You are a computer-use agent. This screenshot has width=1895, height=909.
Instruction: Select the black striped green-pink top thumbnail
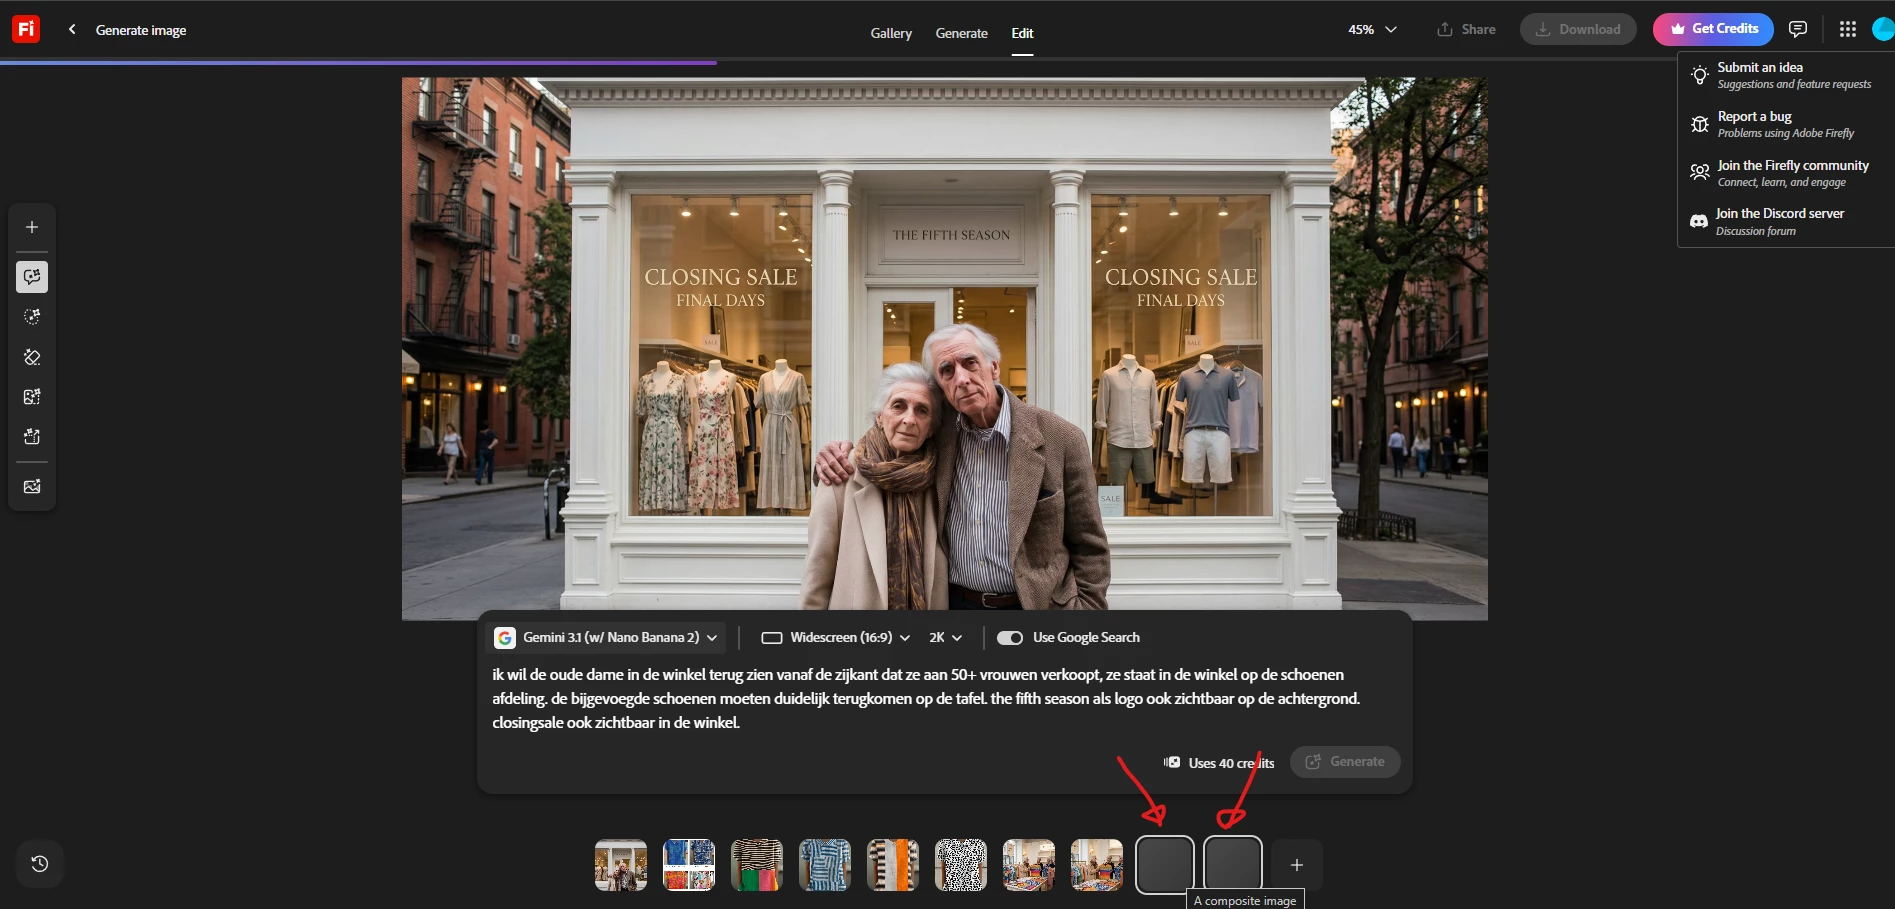click(x=757, y=865)
